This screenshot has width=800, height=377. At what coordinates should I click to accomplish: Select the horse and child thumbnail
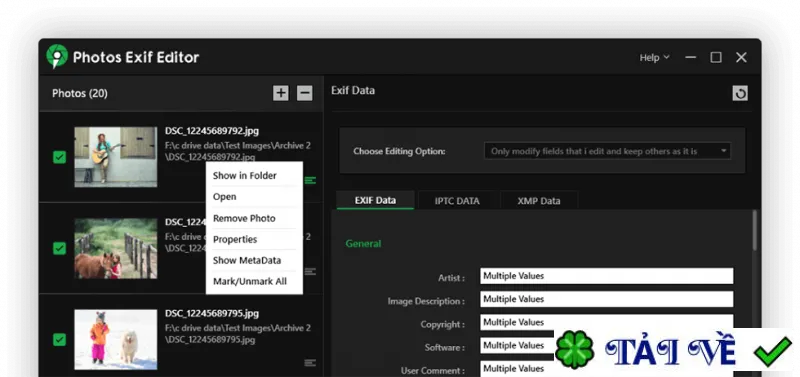tap(116, 248)
